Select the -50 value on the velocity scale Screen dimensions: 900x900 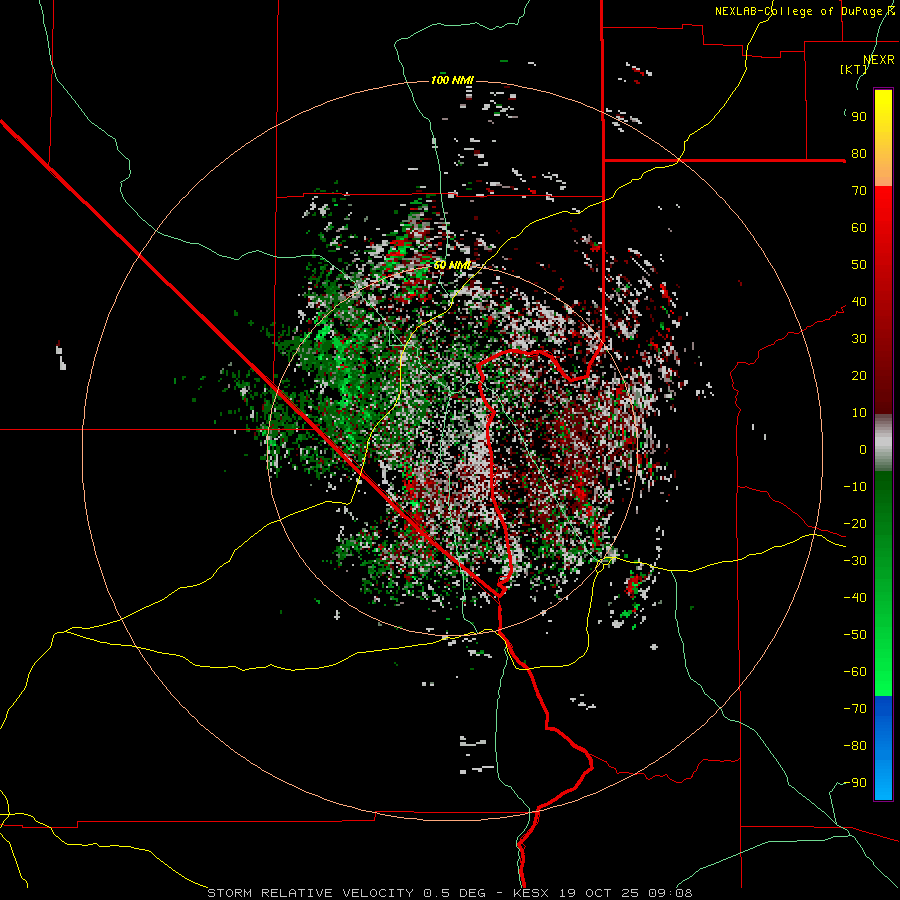(x=855, y=635)
